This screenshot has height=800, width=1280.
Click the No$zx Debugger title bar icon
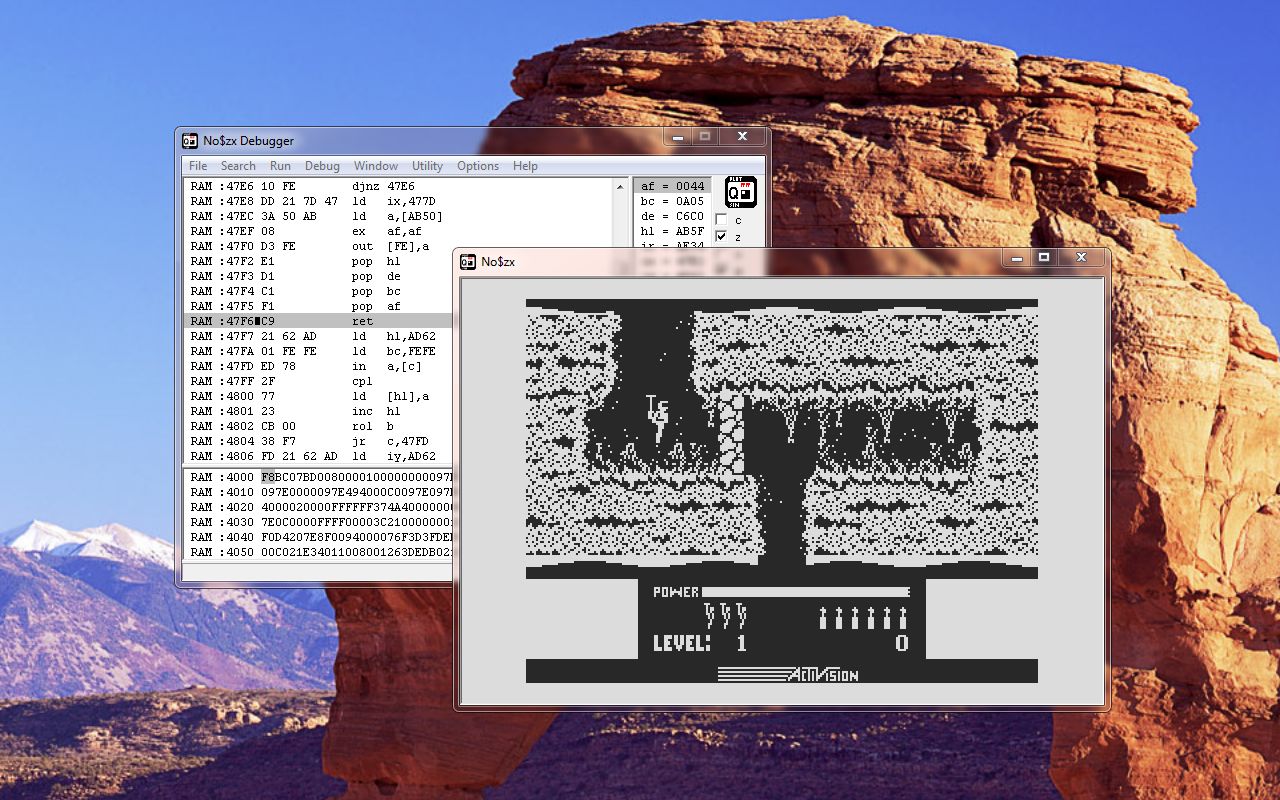(190, 141)
